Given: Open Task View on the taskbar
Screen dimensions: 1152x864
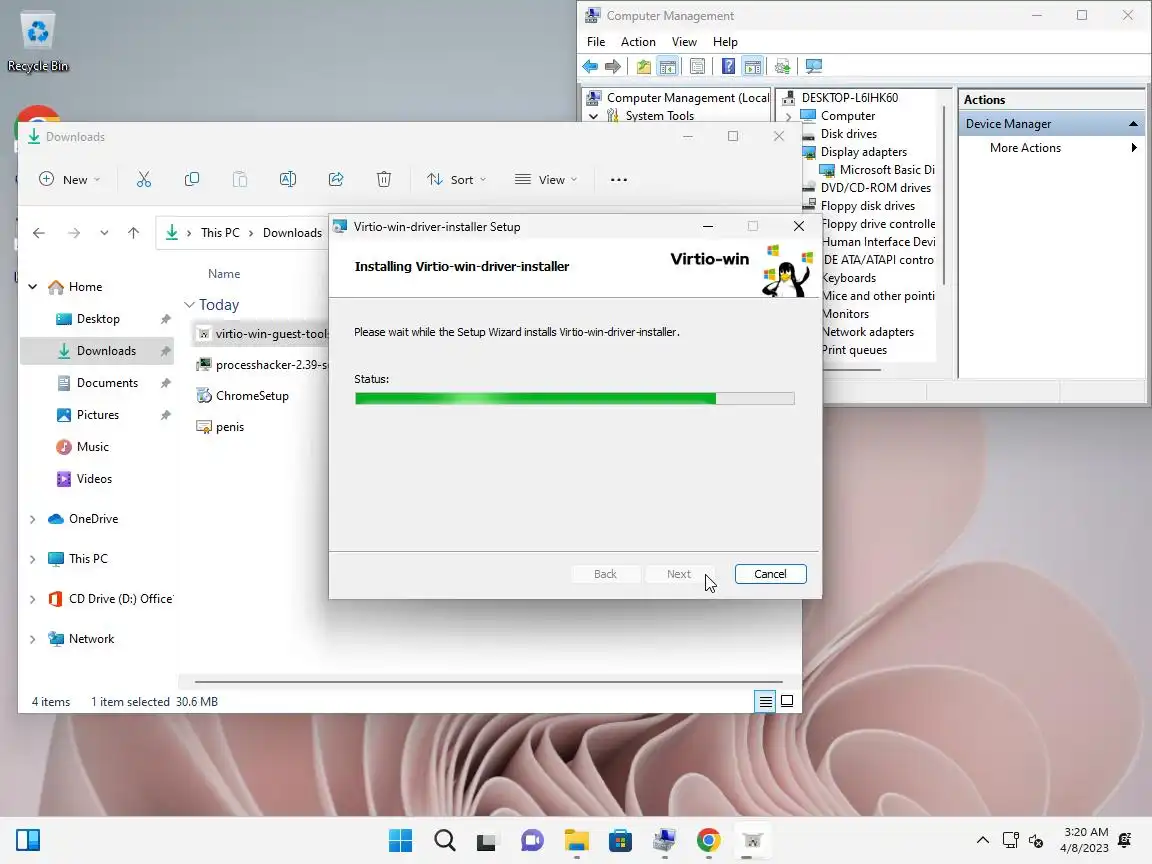Looking at the screenshot, I should click(x=486, y=841).
